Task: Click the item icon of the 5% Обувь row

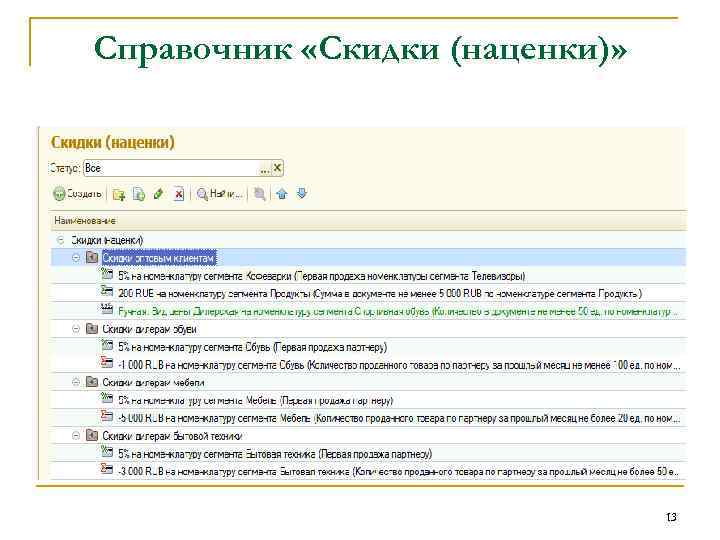Action: point(107,345)
